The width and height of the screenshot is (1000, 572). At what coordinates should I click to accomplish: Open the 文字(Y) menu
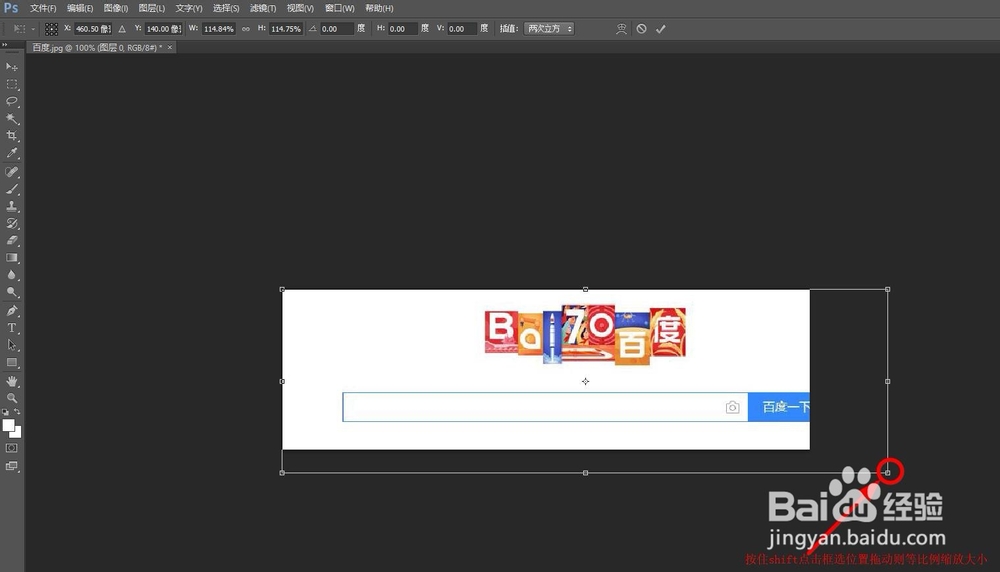tap(189, 8)
